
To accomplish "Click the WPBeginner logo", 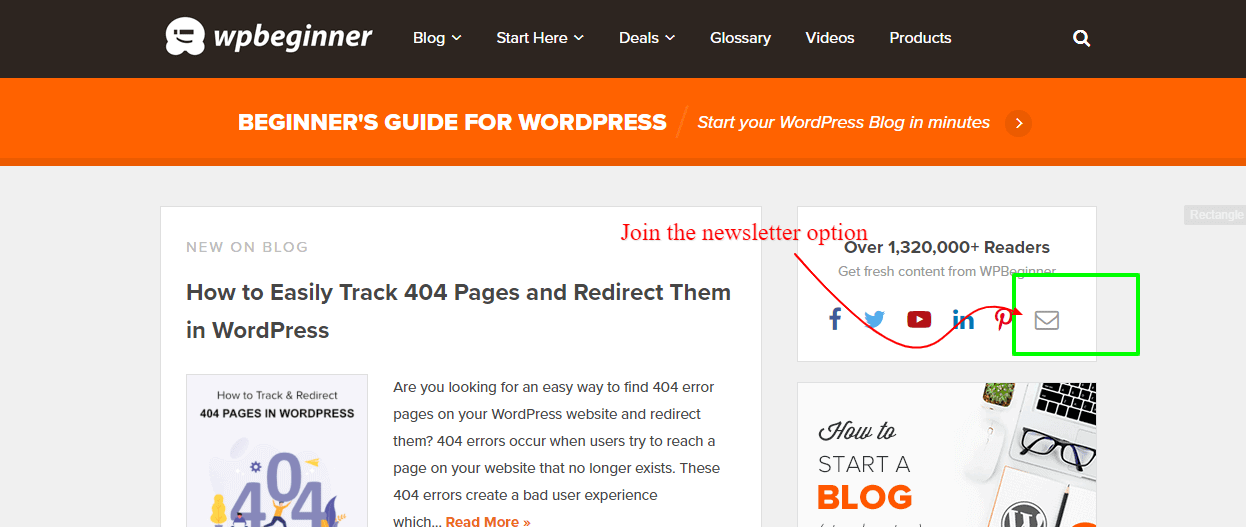I will pyautogui.click(x=269, y=38).
